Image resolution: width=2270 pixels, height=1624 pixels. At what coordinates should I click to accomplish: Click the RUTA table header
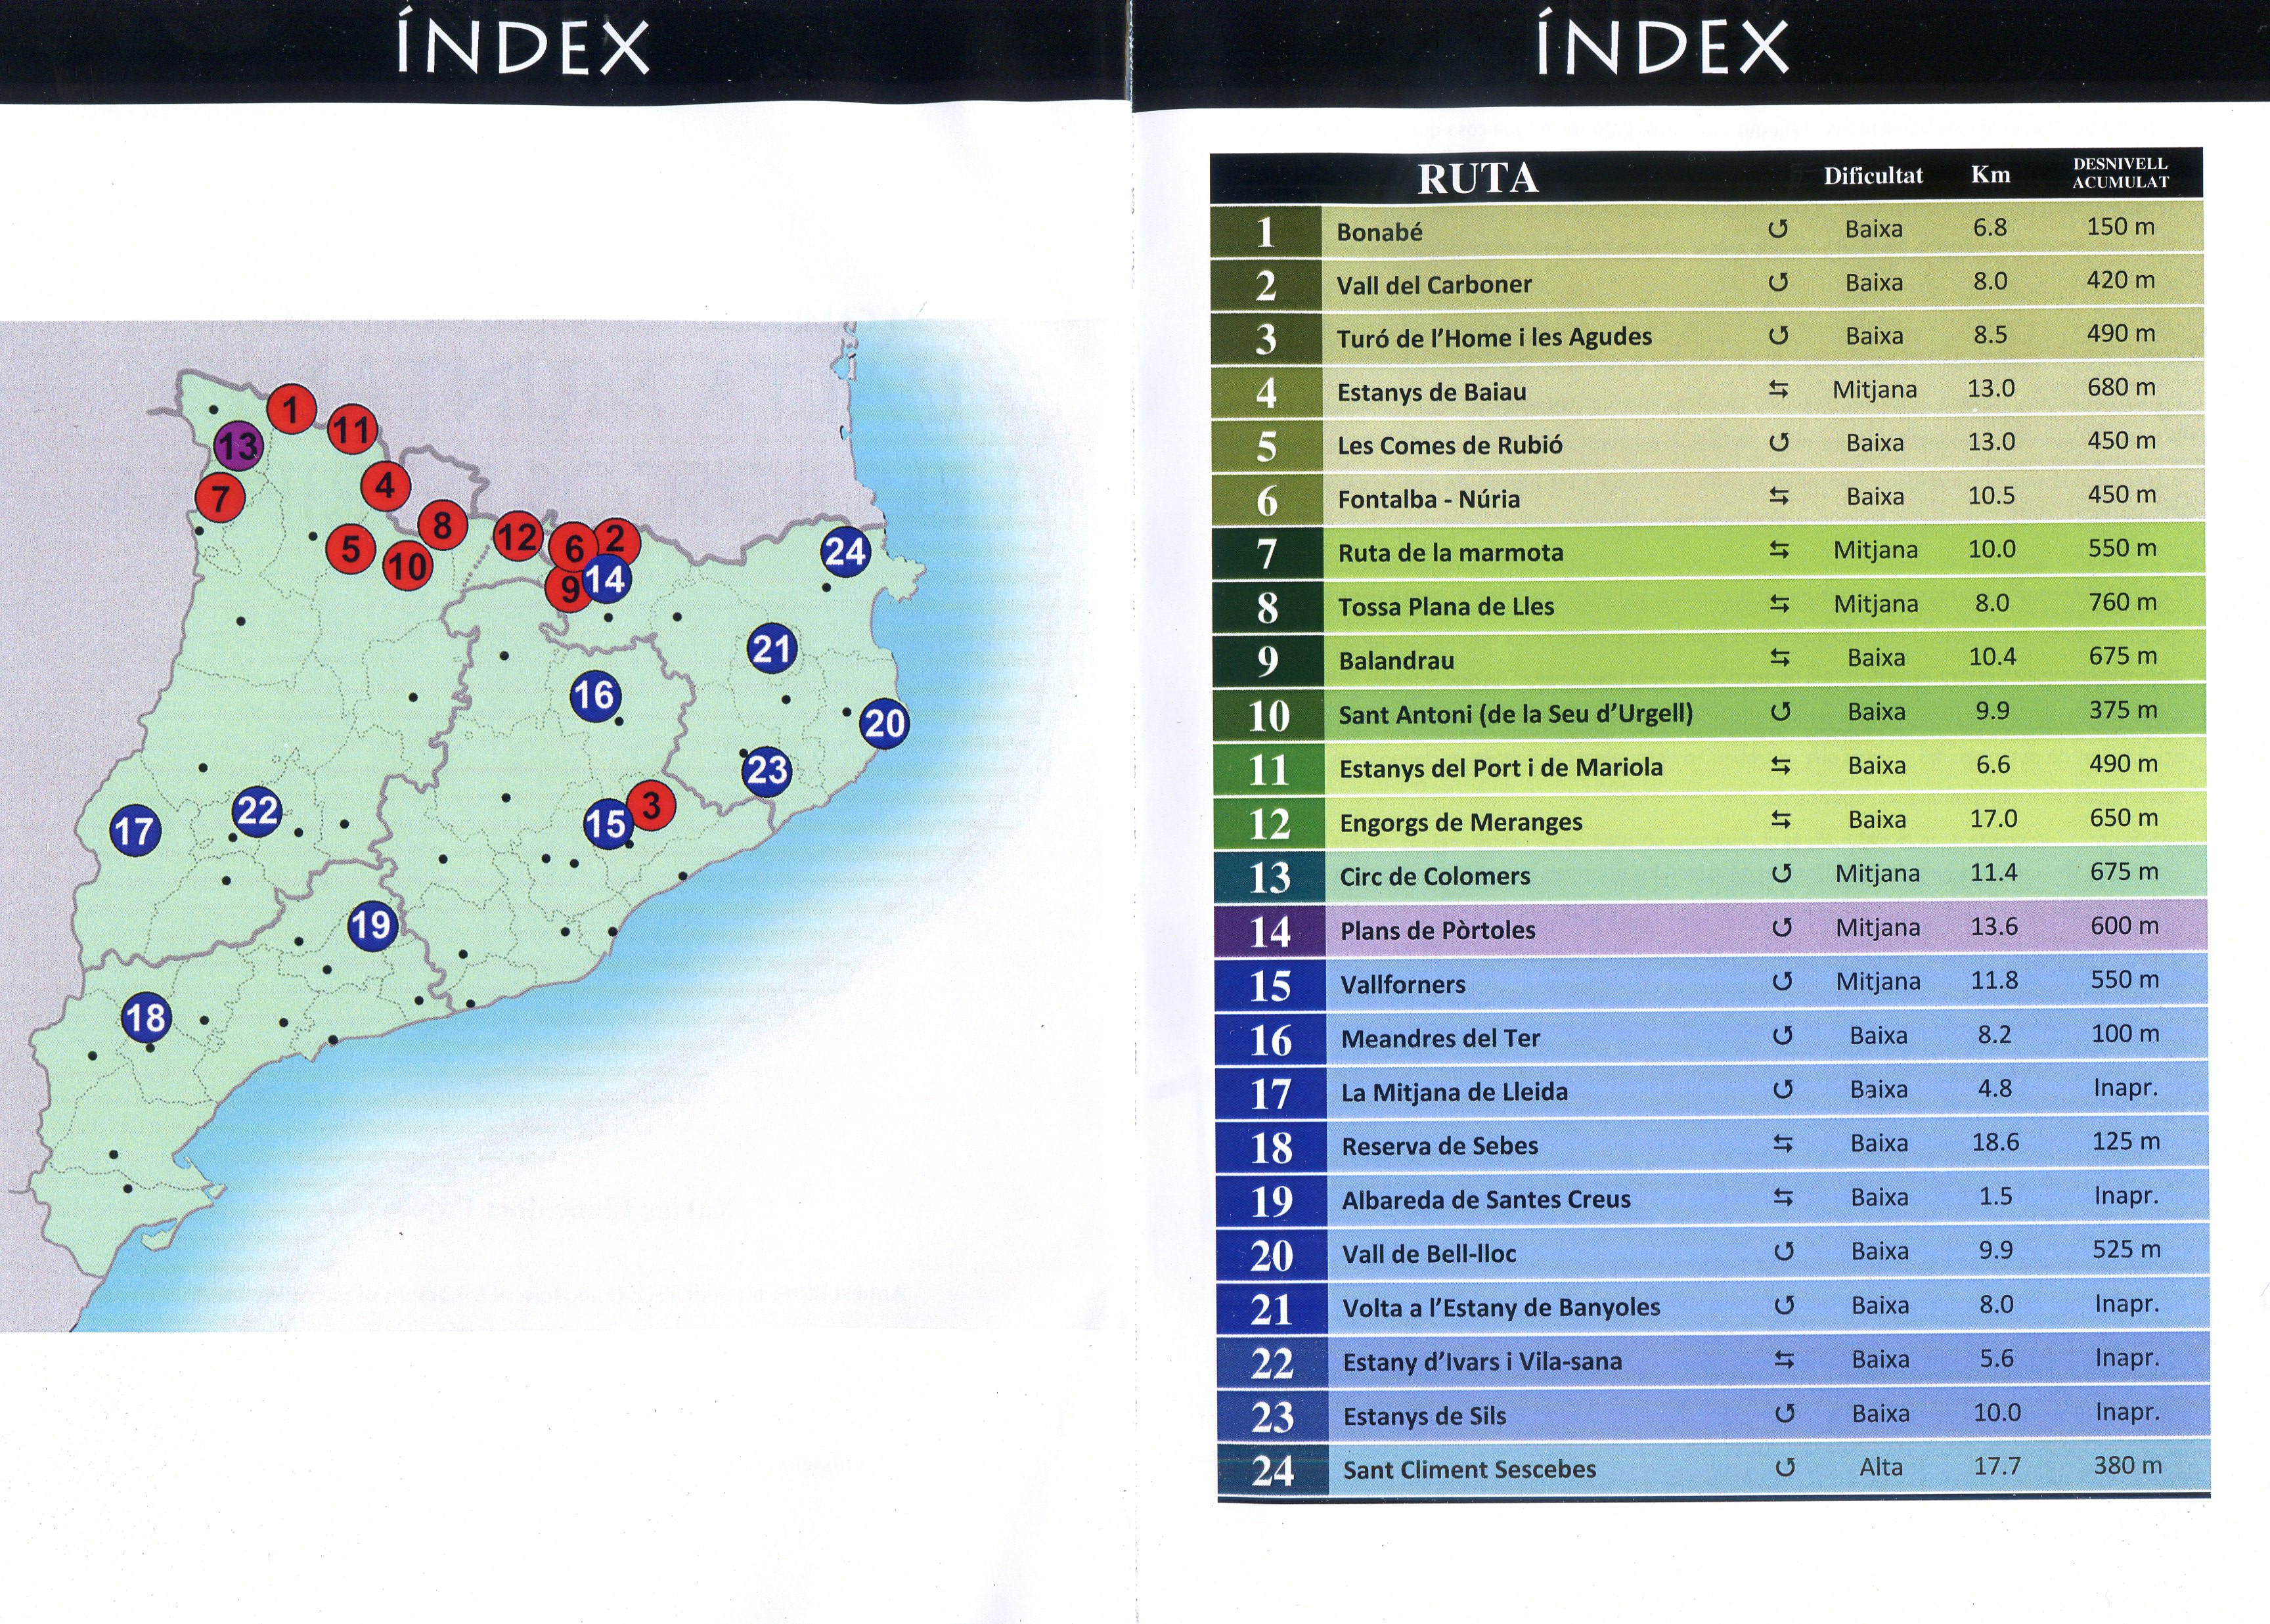[x=1477, y=179]
